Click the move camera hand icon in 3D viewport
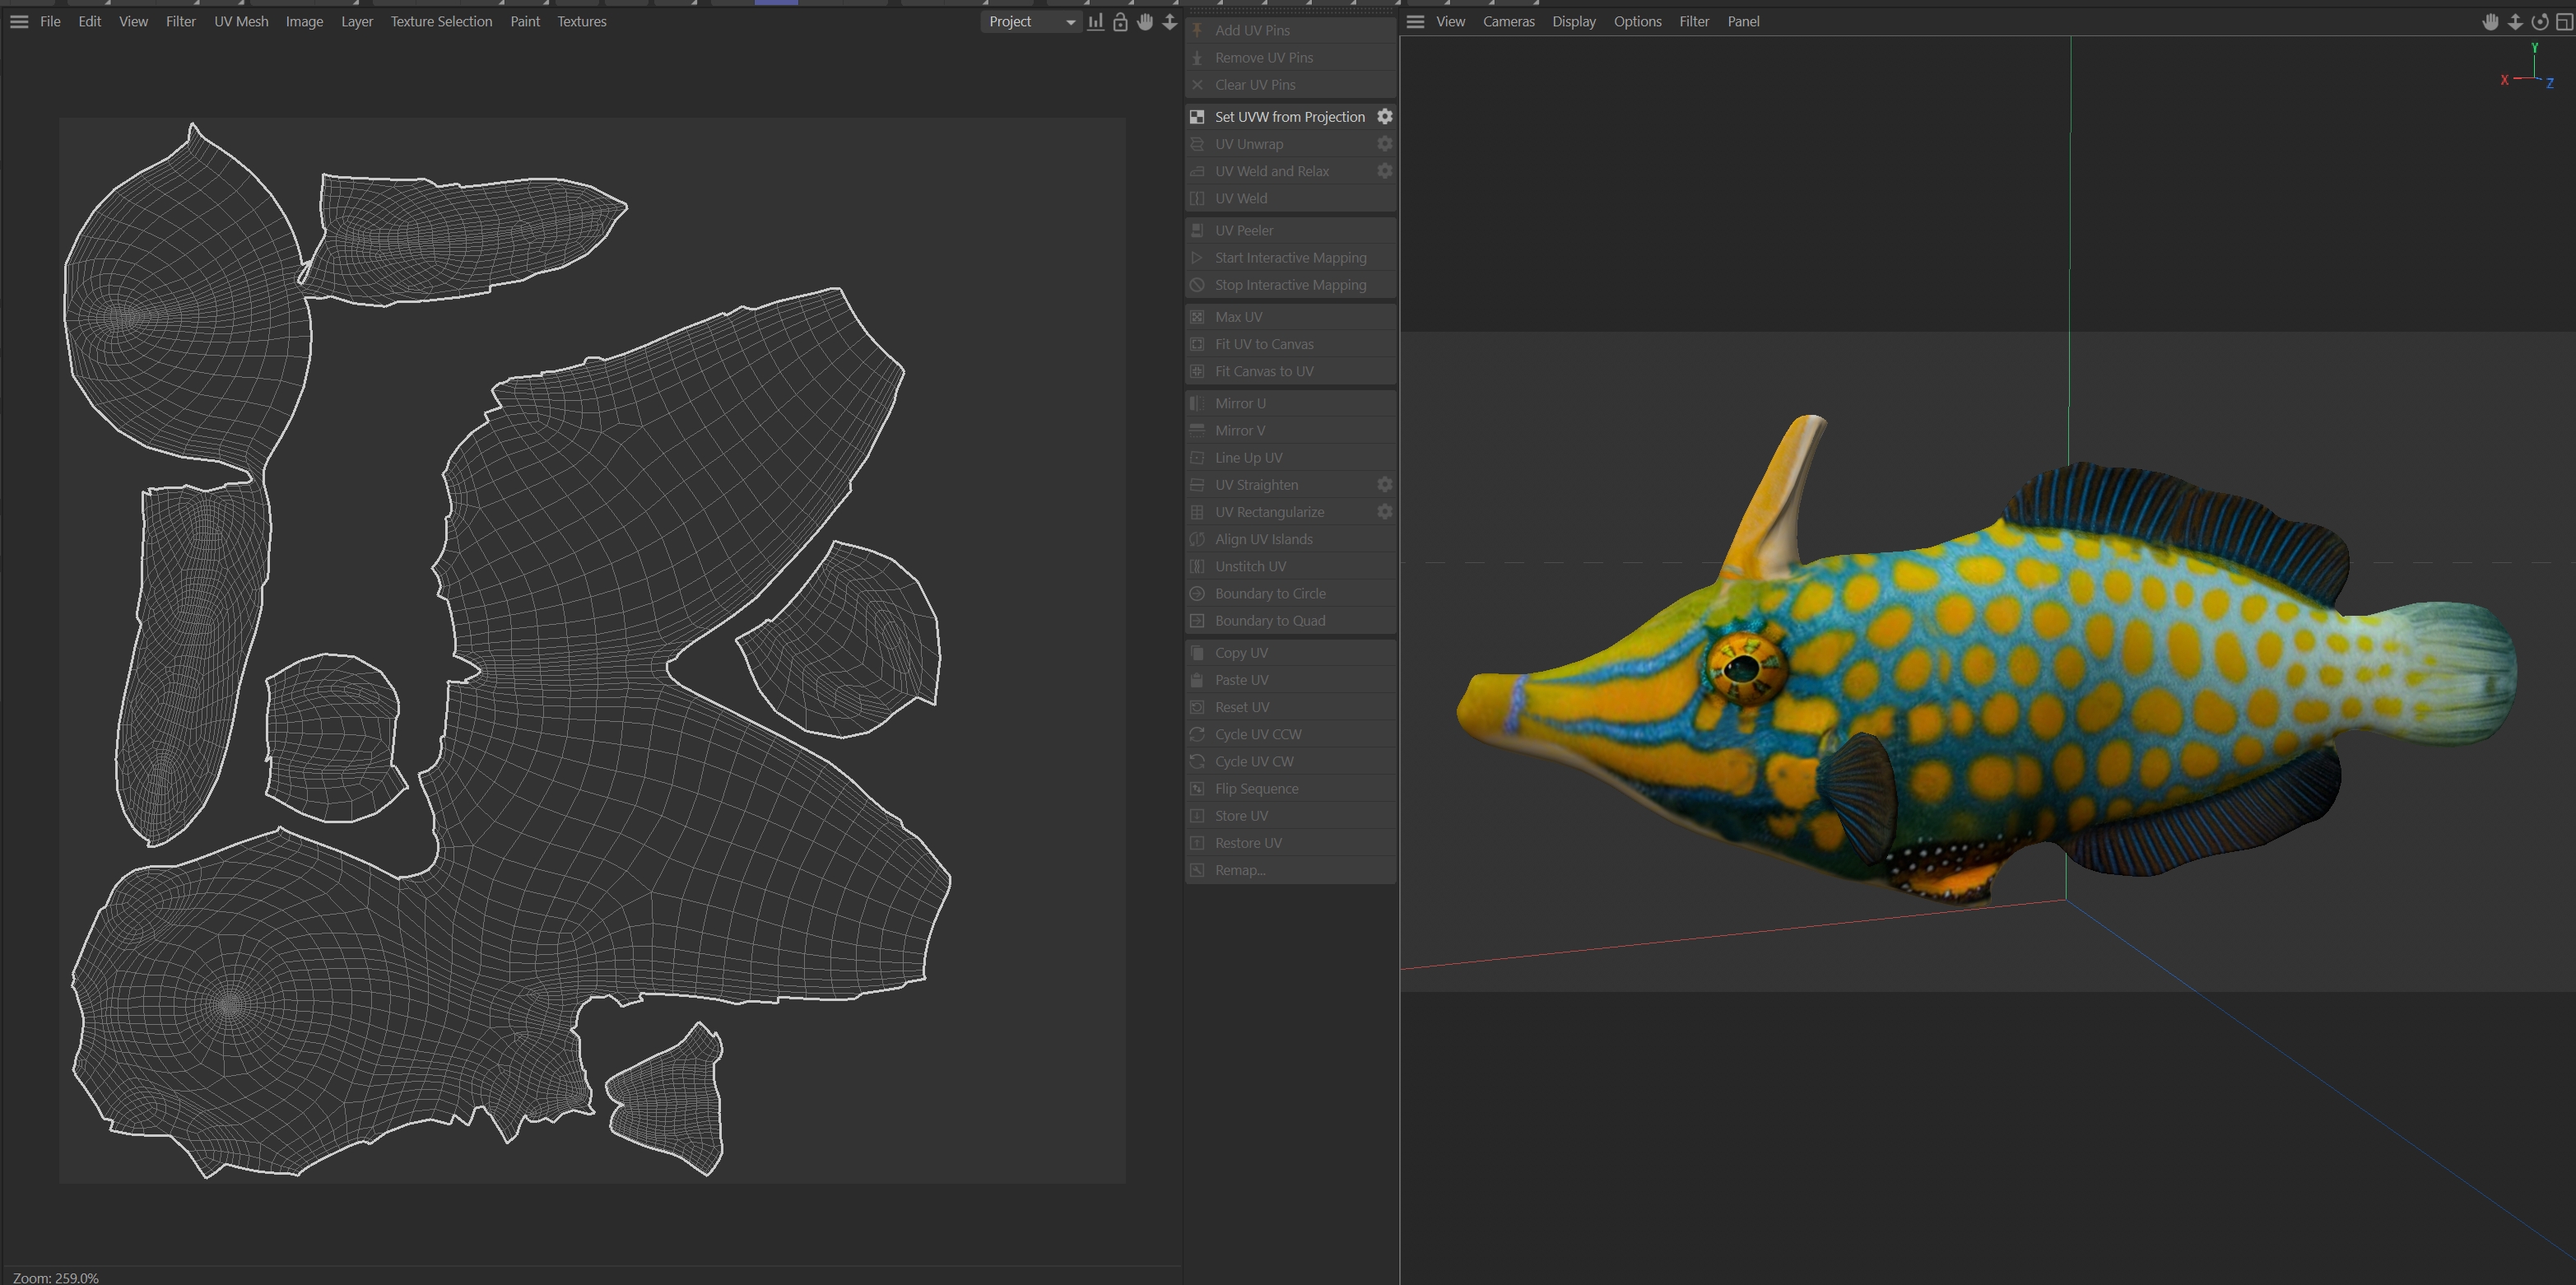This screenshot has width=2576, height=1285. [2490, 22]
